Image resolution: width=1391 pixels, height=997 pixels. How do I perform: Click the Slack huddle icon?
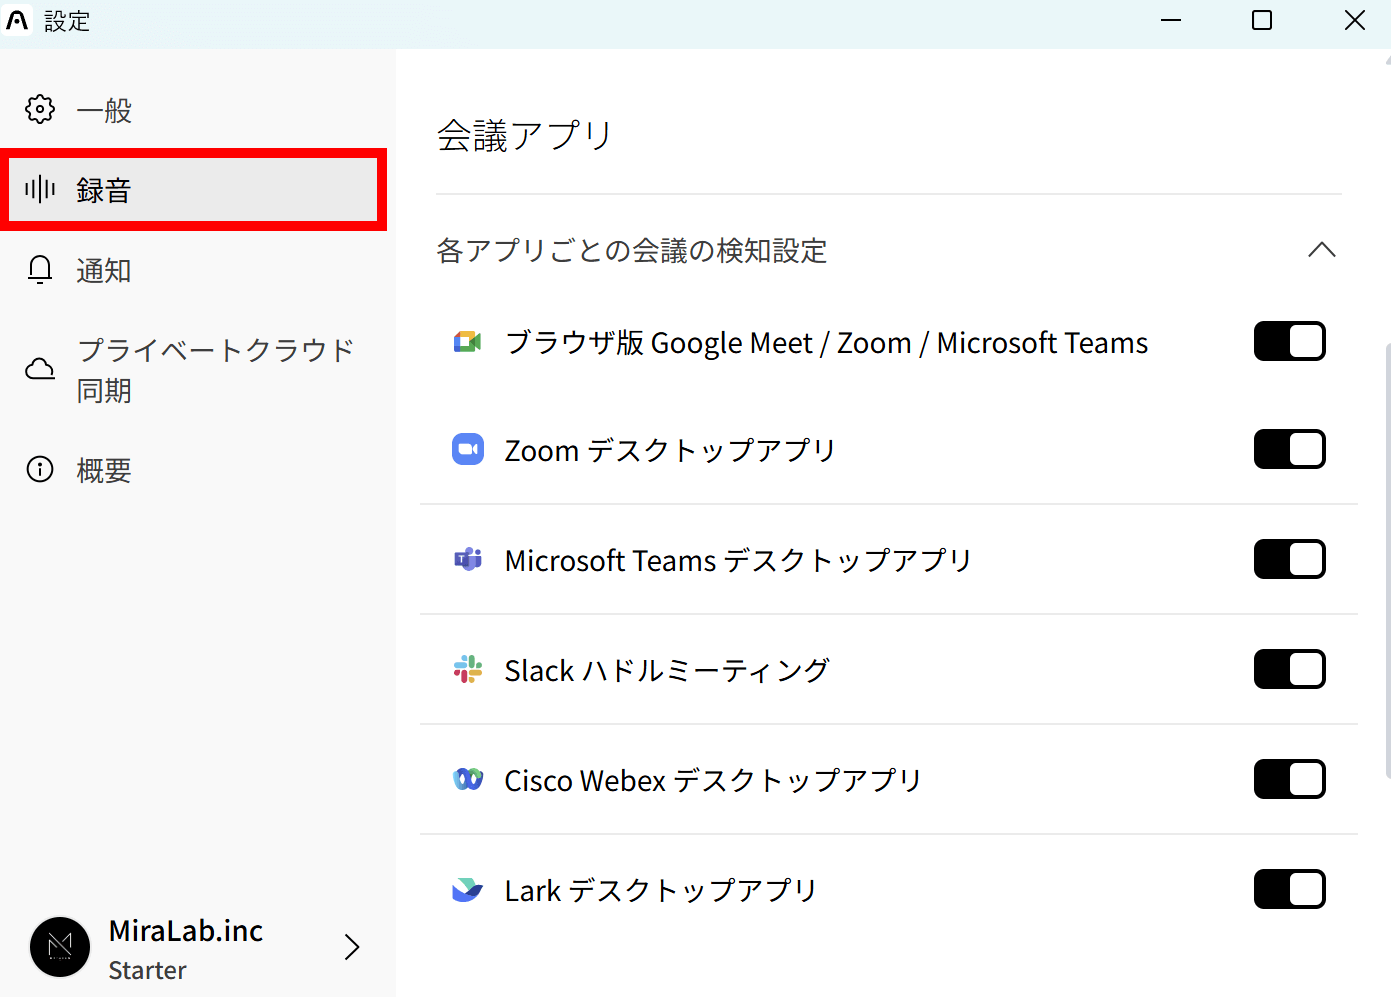click(x=467, y=670)
